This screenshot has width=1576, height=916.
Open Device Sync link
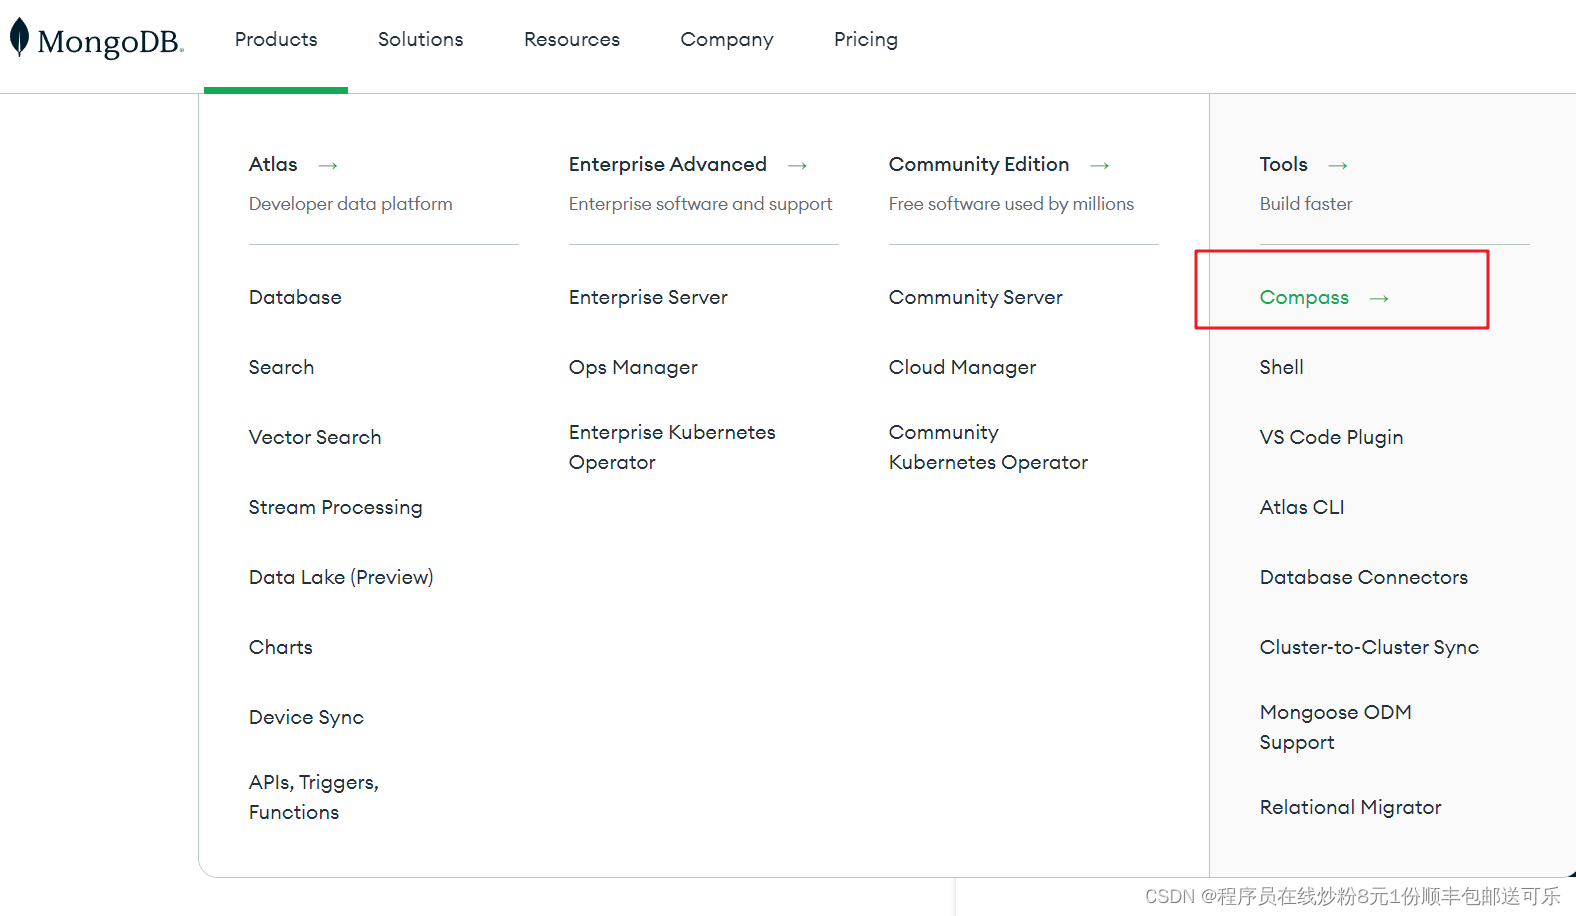tap(306, 718)
